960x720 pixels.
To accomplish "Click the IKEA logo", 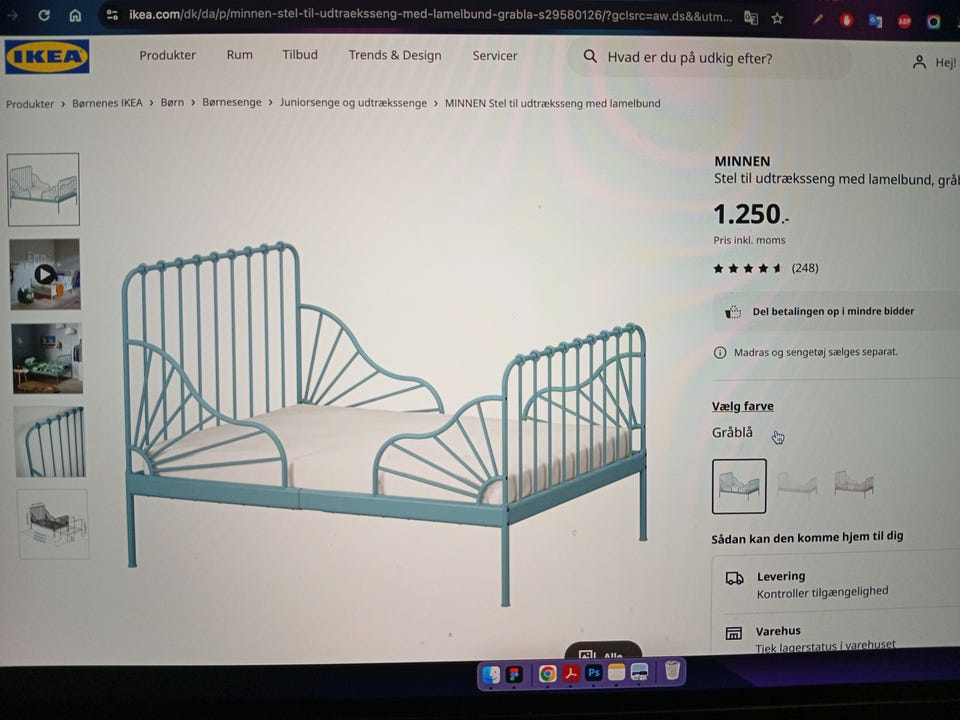I will [47, 56].
